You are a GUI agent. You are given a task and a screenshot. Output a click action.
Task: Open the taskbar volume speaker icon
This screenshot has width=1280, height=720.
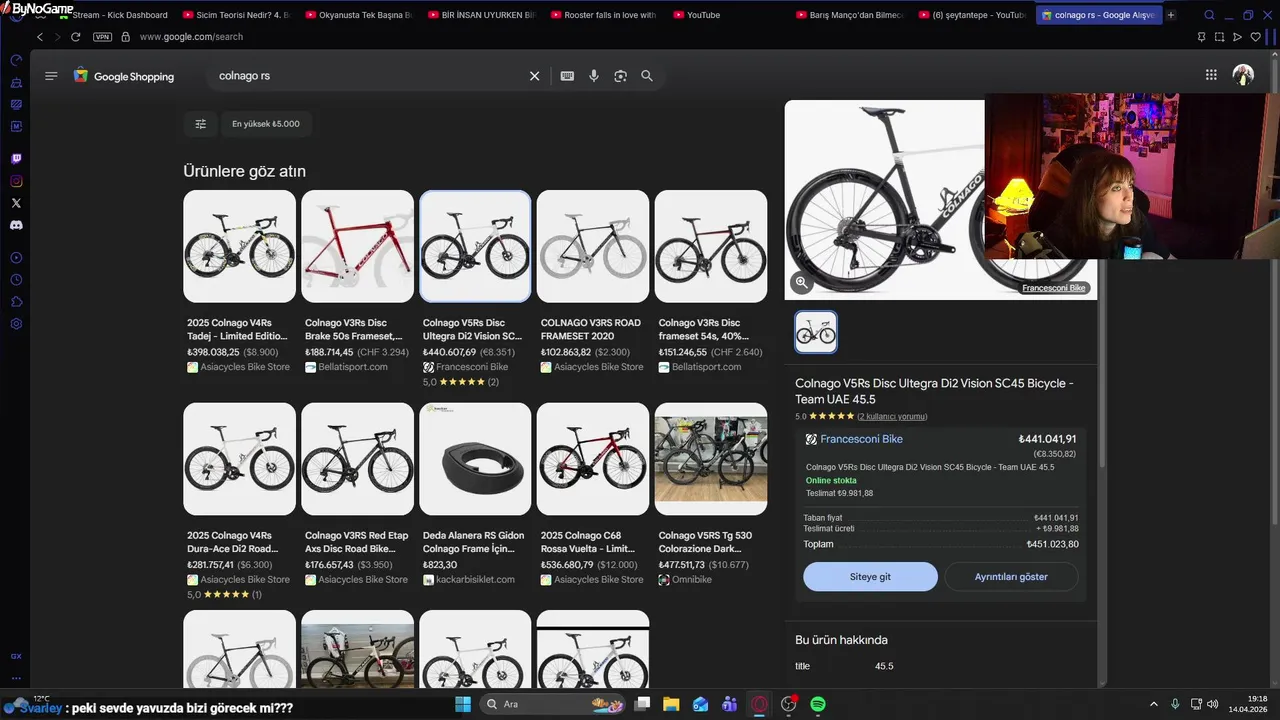pos(1212,704)
